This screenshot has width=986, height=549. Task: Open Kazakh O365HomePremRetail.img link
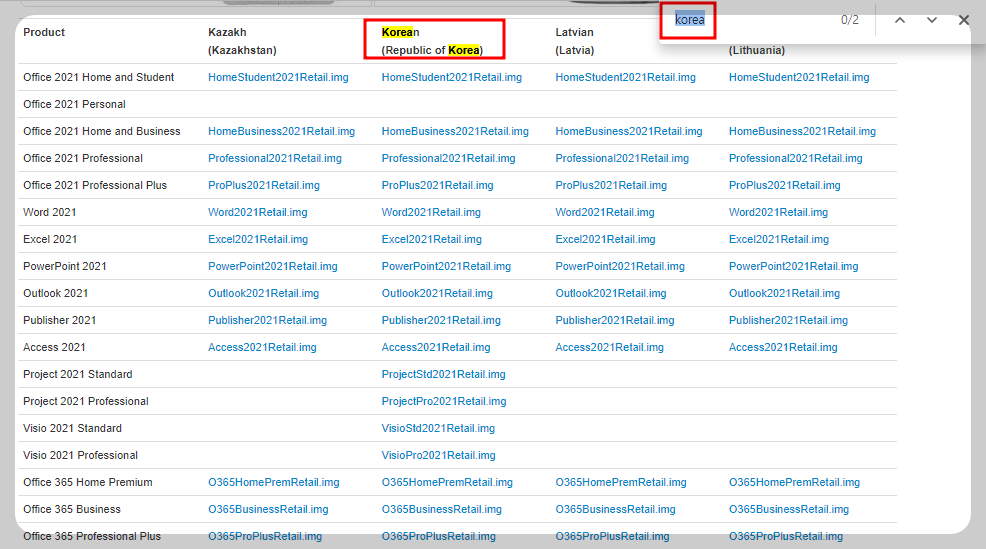point(274,483)
